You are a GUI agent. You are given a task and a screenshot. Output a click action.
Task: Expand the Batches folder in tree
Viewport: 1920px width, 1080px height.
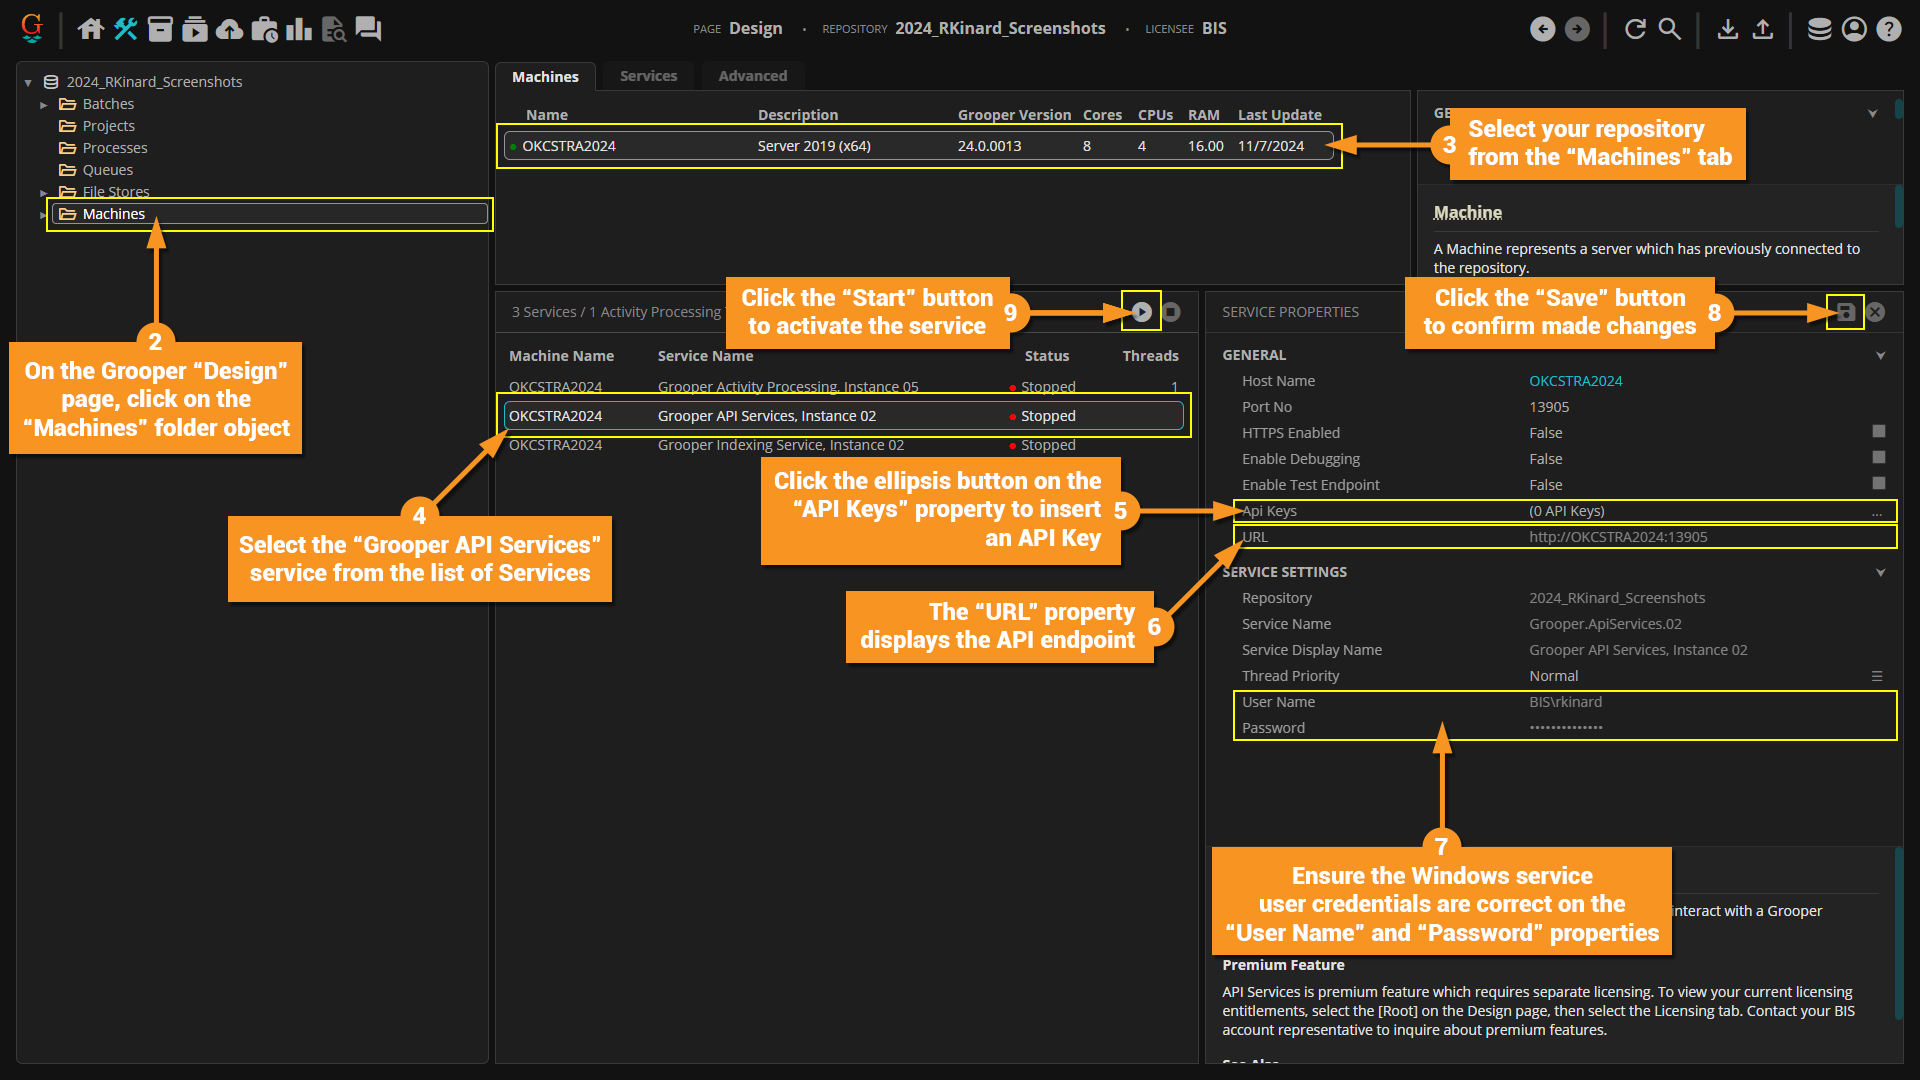click(x=44, y=105)
